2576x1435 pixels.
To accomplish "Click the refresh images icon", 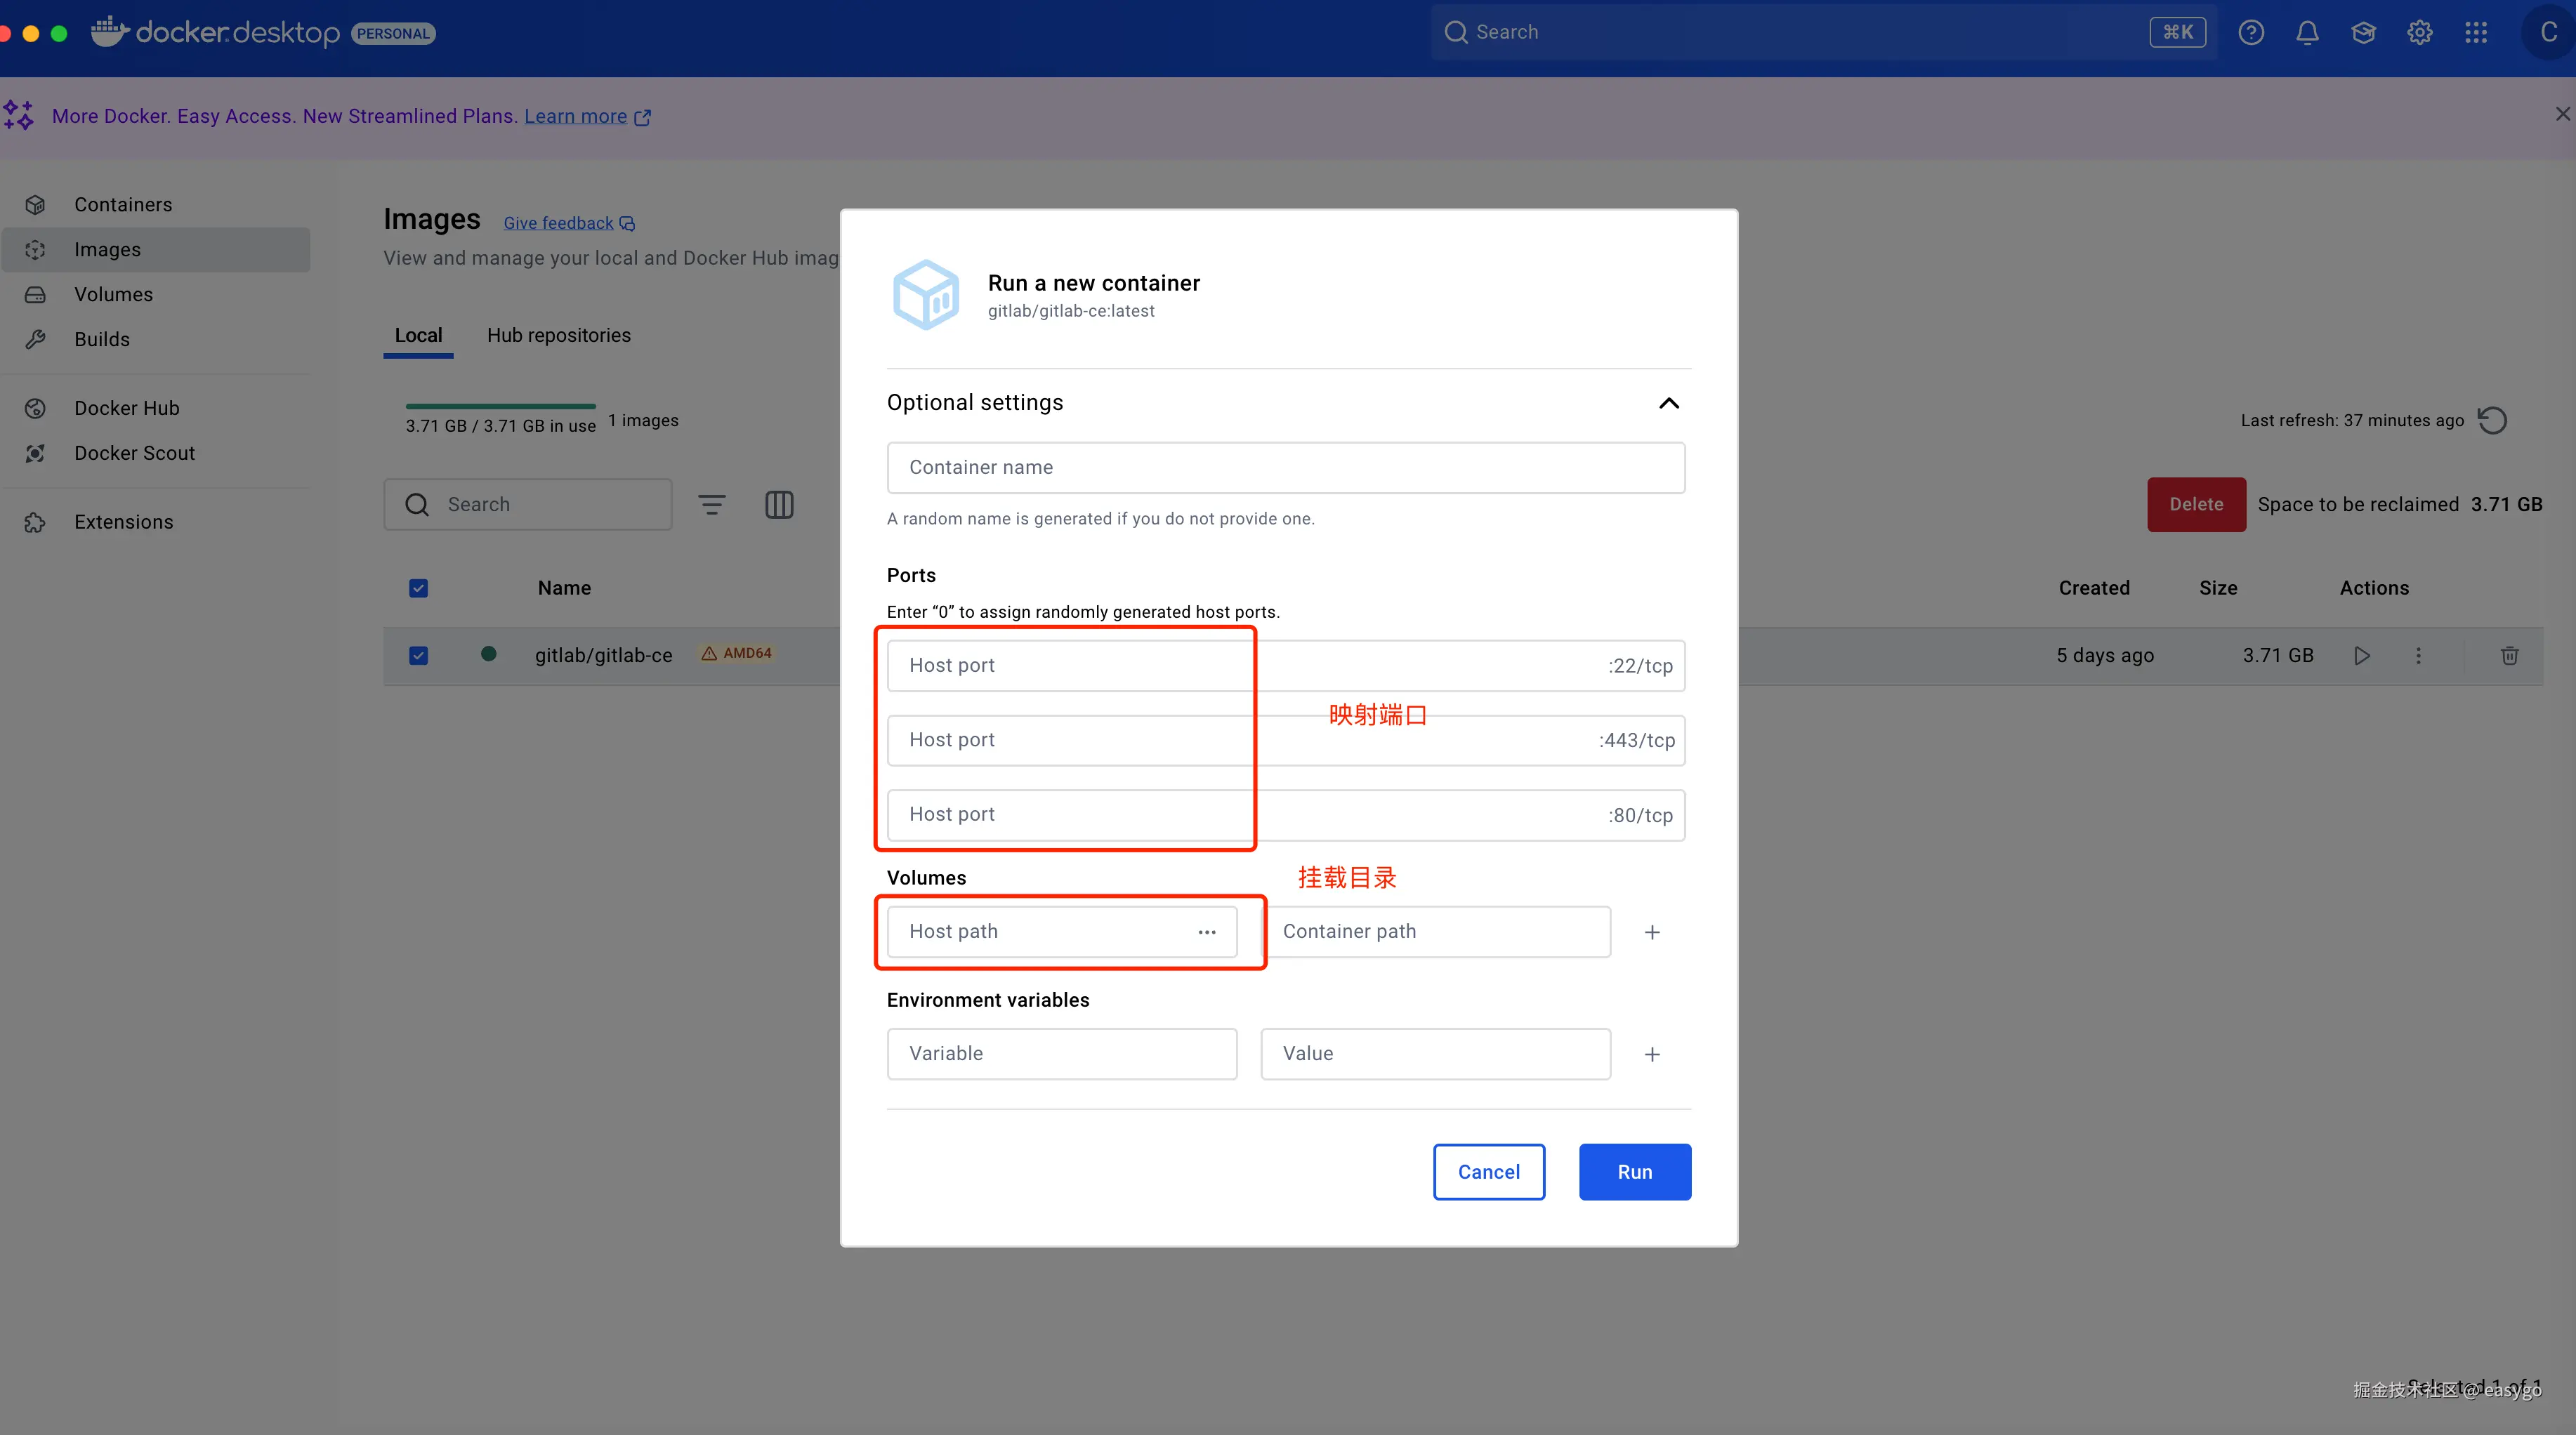I will click(2492, 420).
